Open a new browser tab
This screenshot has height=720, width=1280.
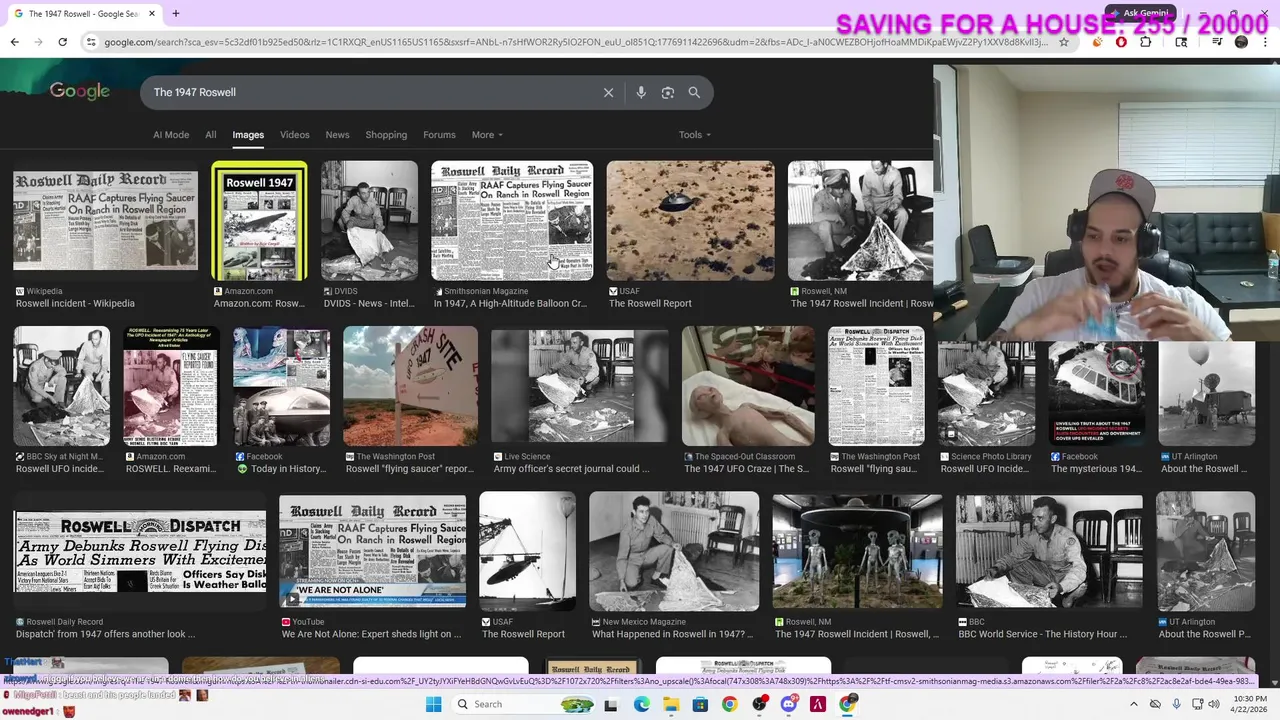pos(175,14)
